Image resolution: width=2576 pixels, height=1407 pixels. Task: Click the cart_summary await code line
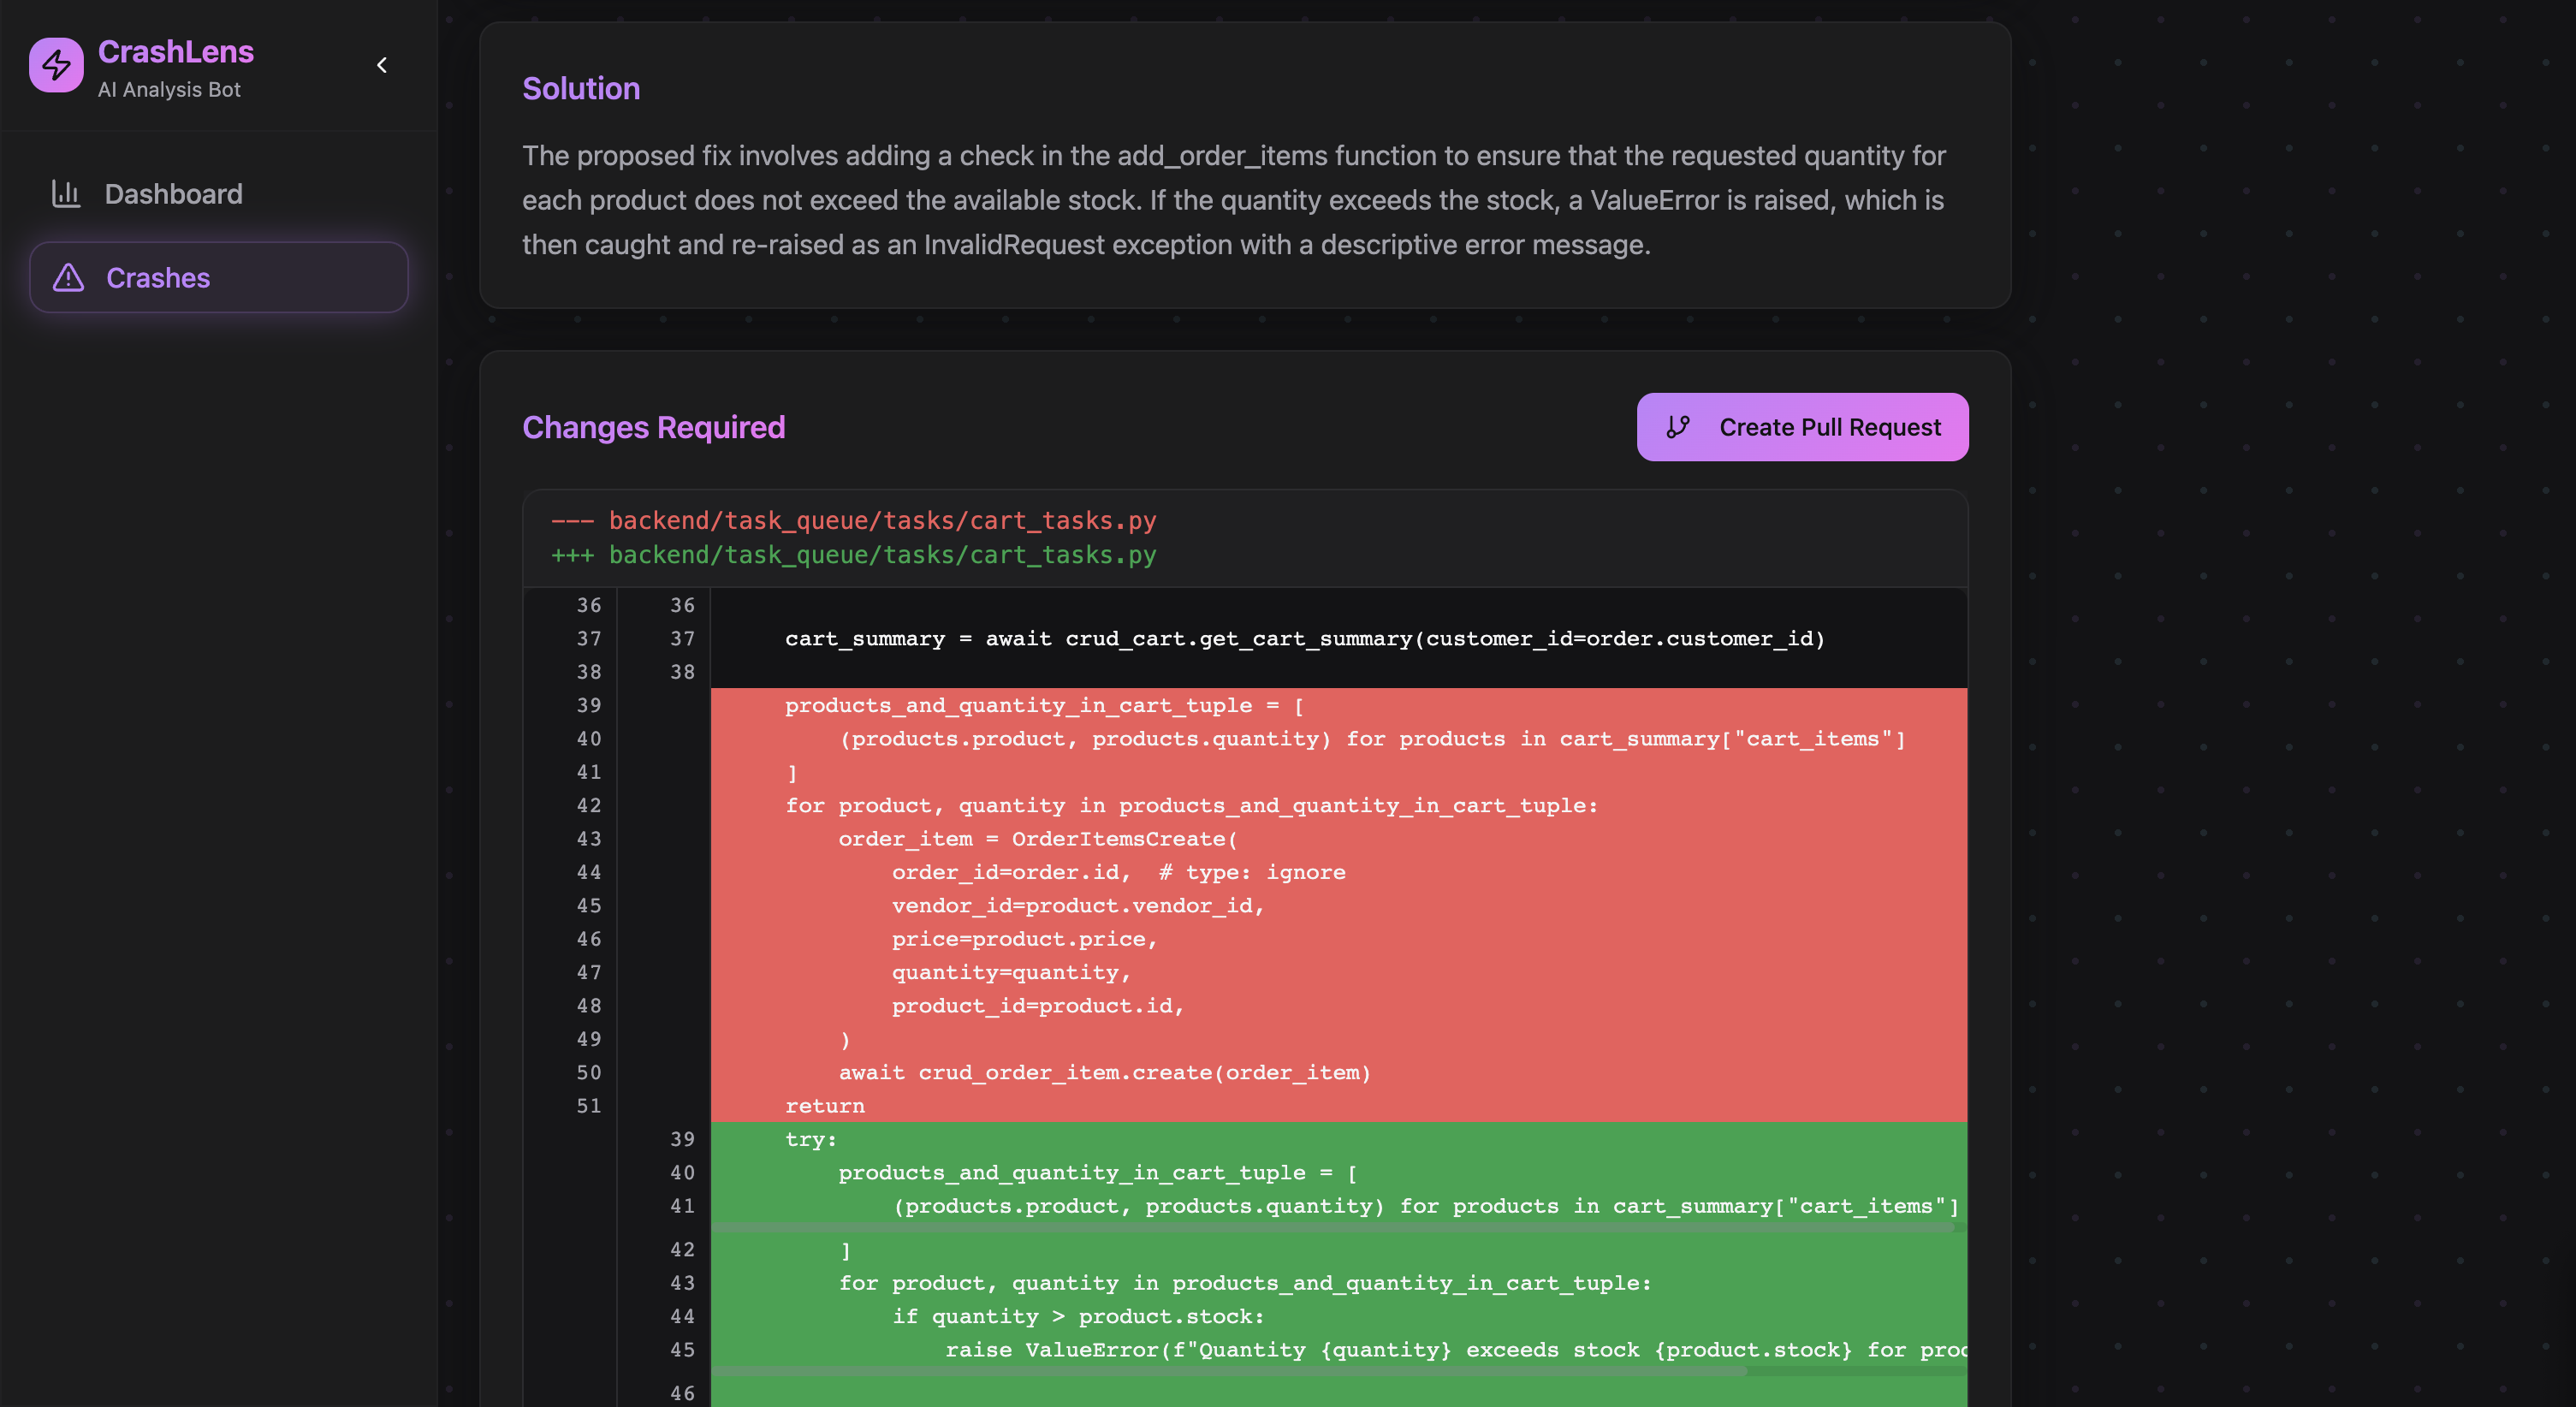click(1304, 638)
